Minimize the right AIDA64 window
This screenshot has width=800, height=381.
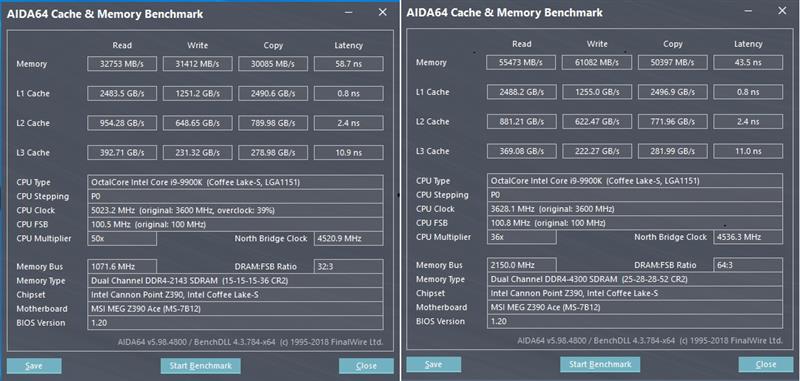click(748, 11)
